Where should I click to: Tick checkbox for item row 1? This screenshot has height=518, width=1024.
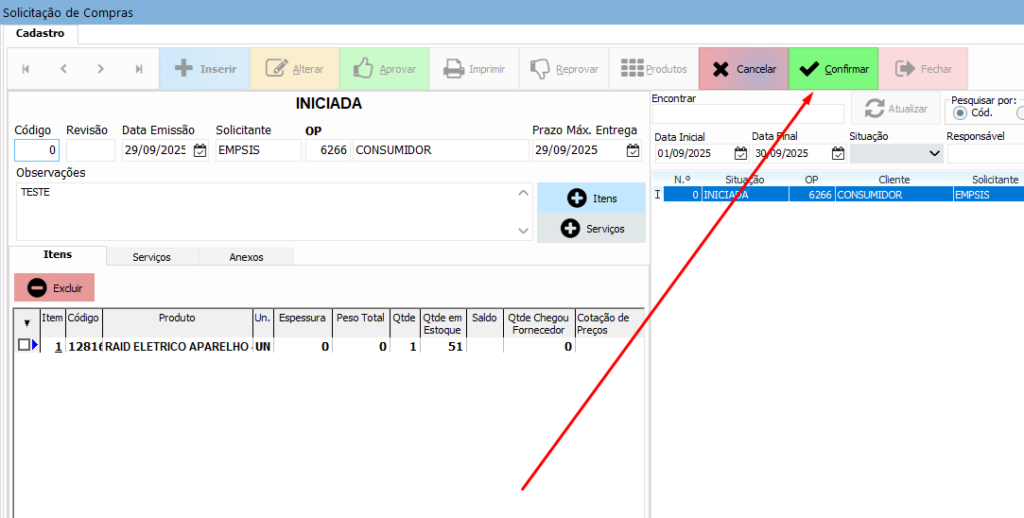click(24, 345)
